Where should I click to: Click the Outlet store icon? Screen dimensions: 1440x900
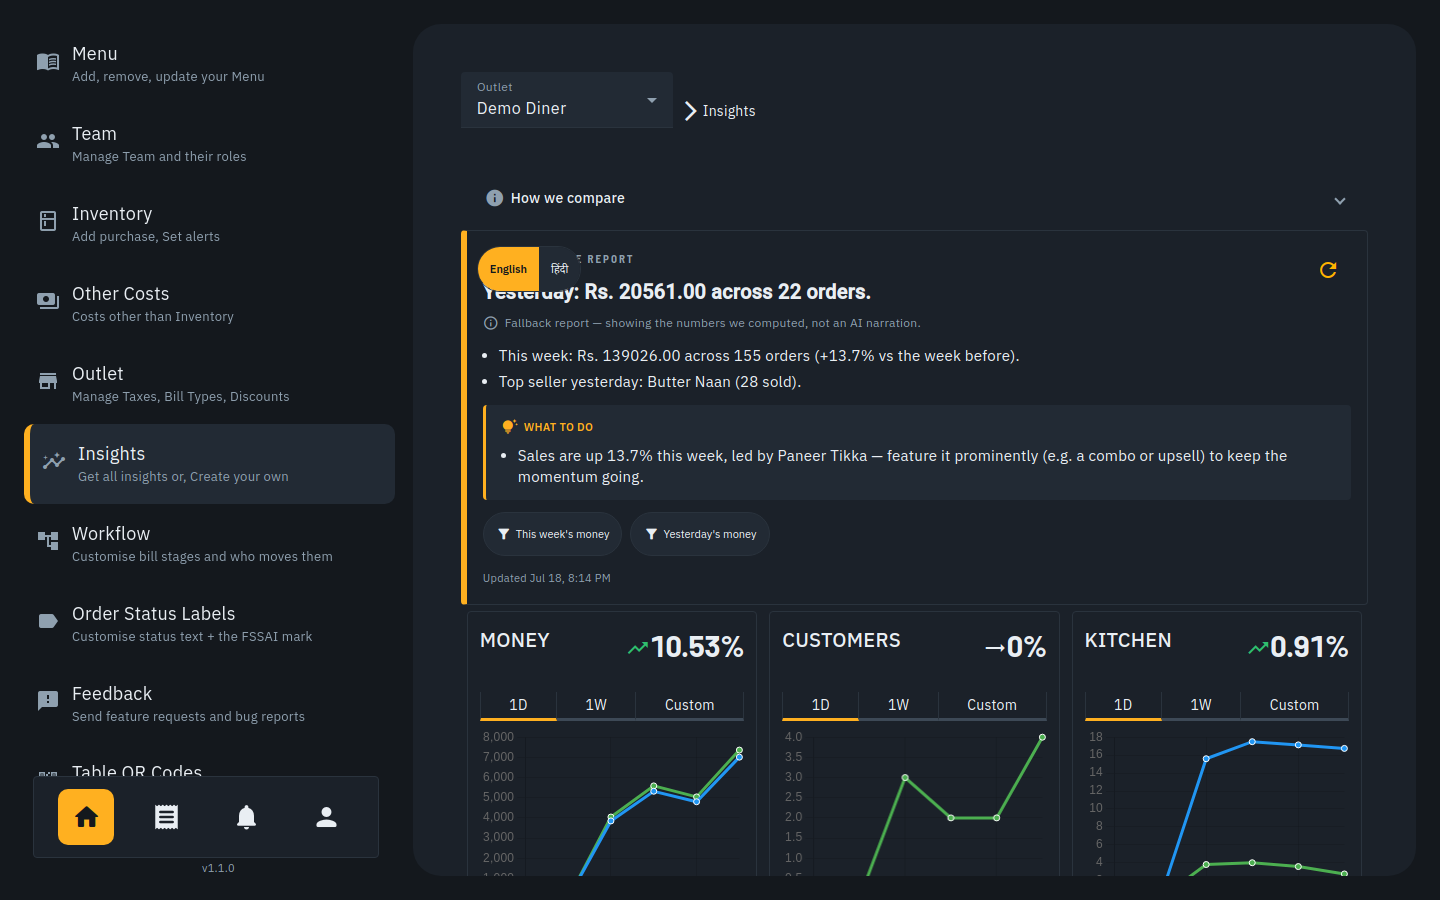[x=48, y=381]
